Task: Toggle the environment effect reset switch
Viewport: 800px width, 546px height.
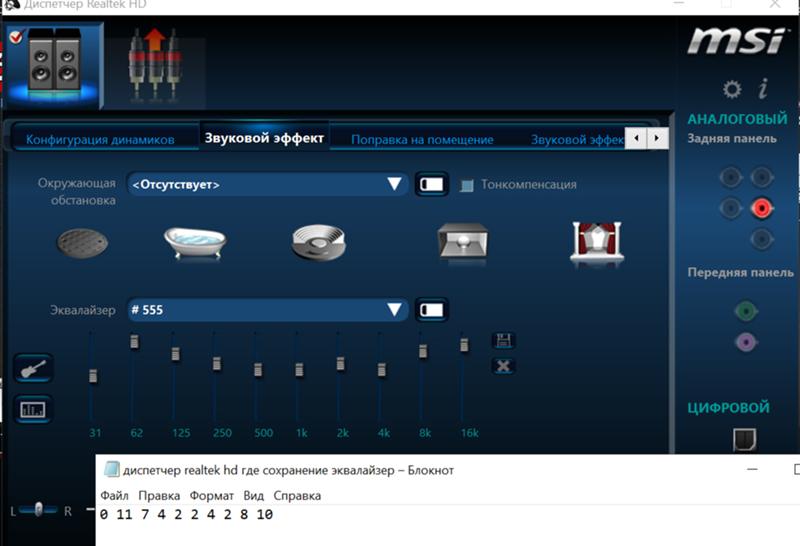Action: [432, 184]
